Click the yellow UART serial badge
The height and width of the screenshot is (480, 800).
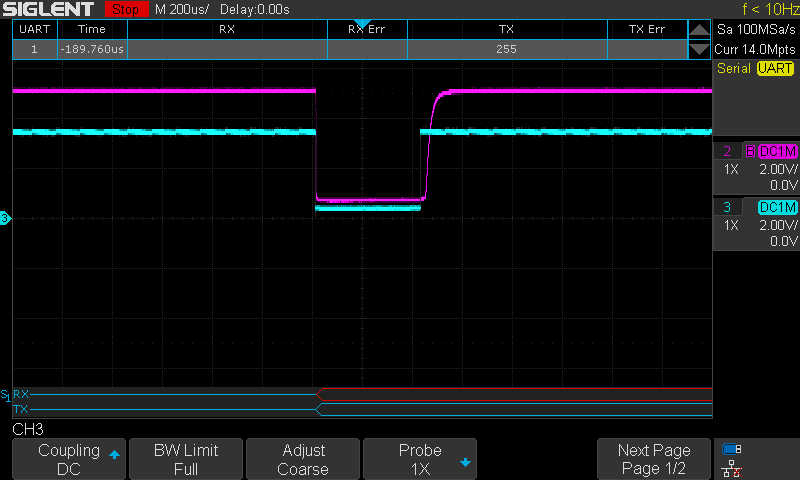click(774, 68)
